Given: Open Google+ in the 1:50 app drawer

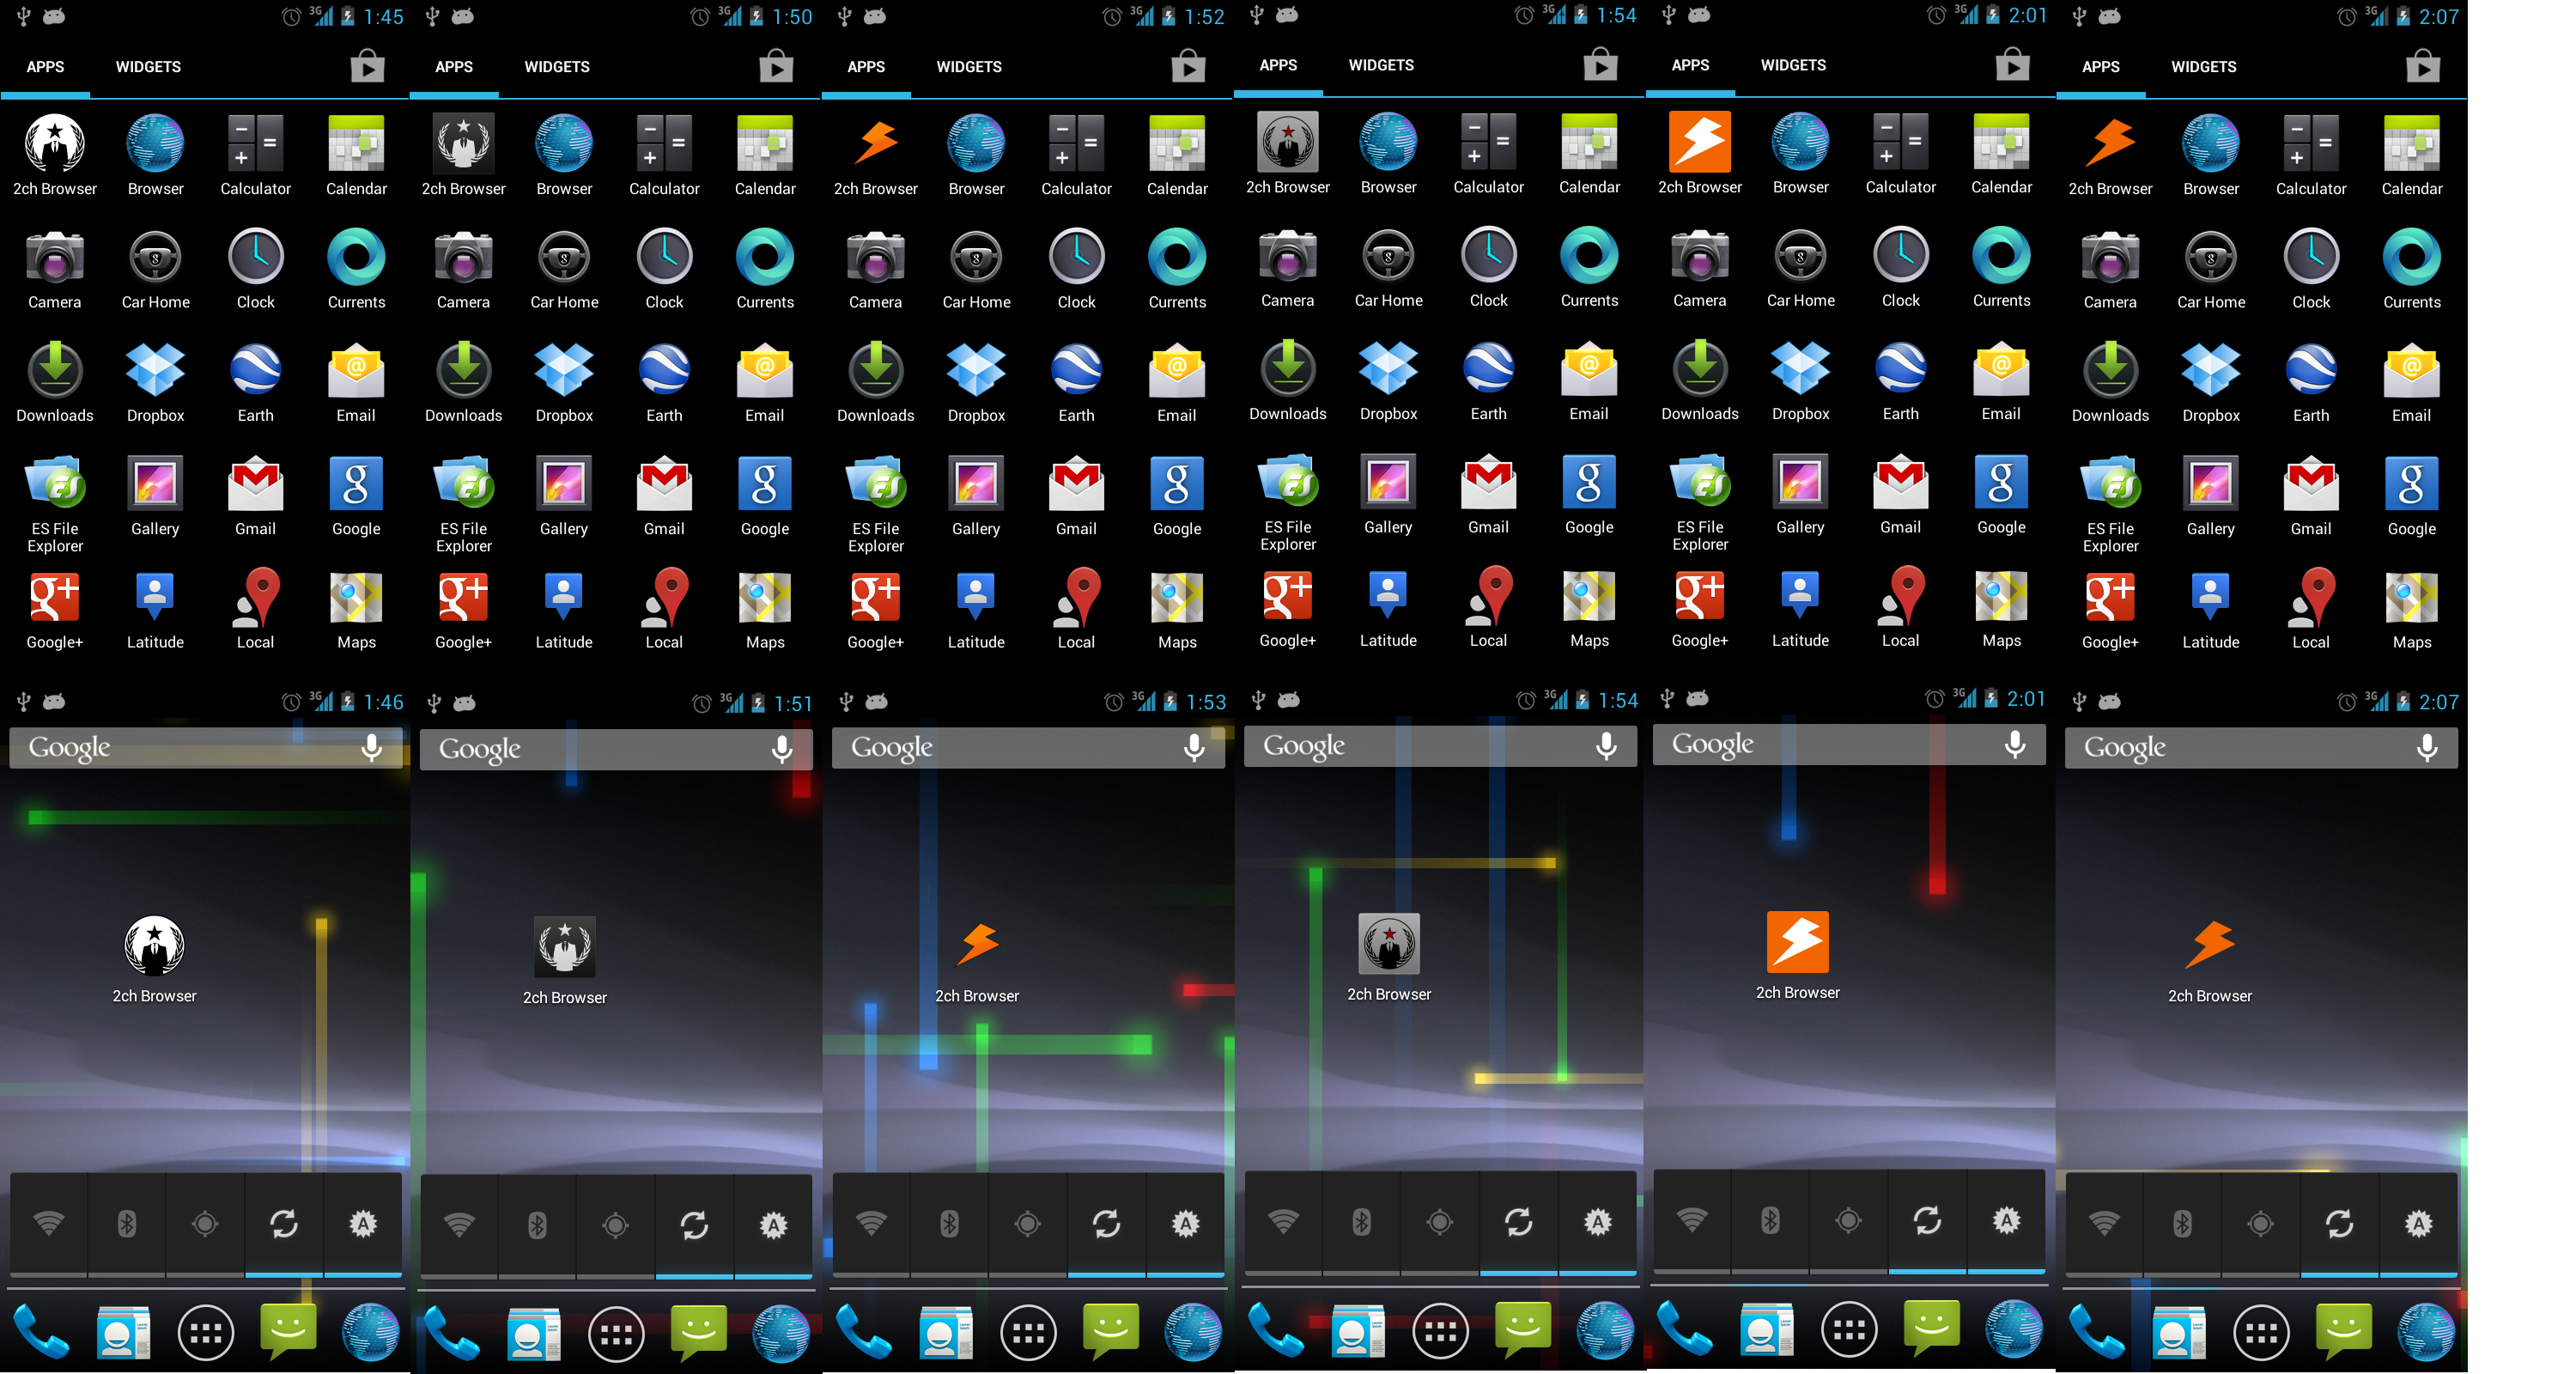Looking at the screenshot, I should click(x=463, y=608).
